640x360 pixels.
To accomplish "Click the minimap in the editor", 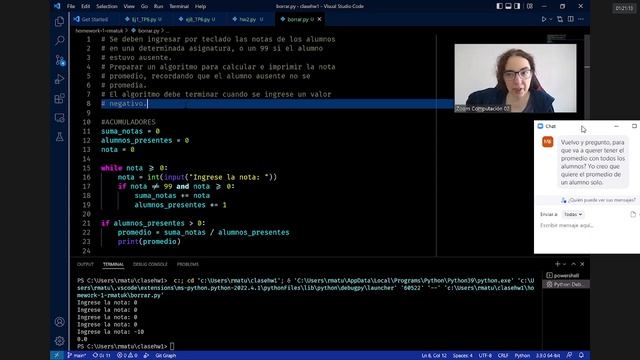I will pos(564,39).
